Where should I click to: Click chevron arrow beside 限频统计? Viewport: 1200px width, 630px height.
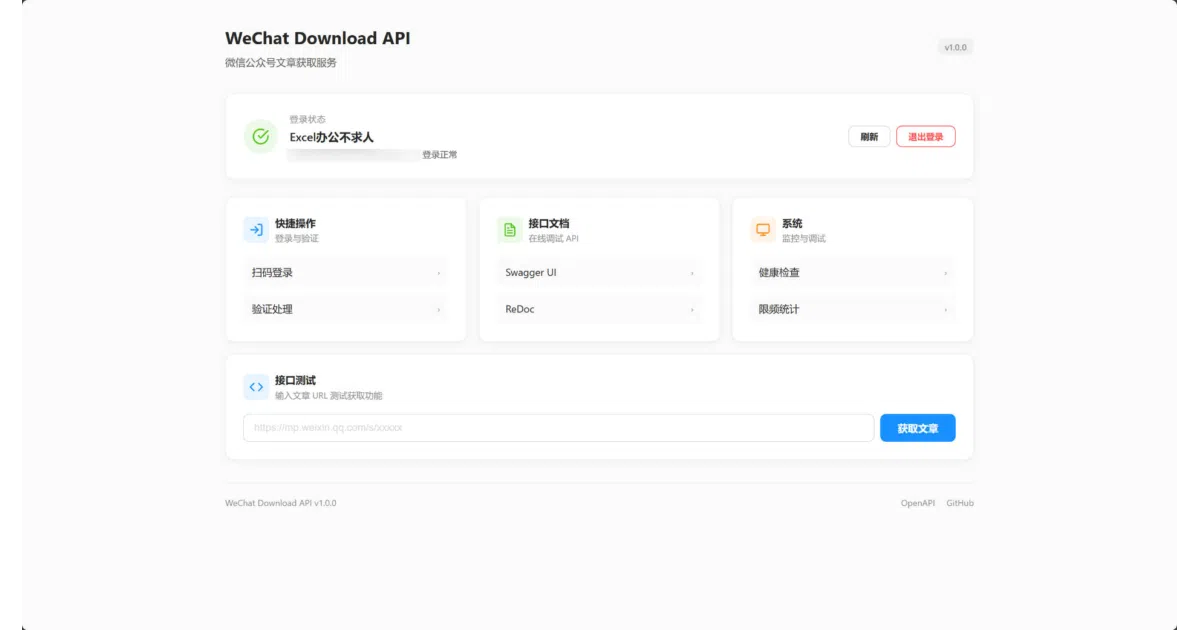945,310
